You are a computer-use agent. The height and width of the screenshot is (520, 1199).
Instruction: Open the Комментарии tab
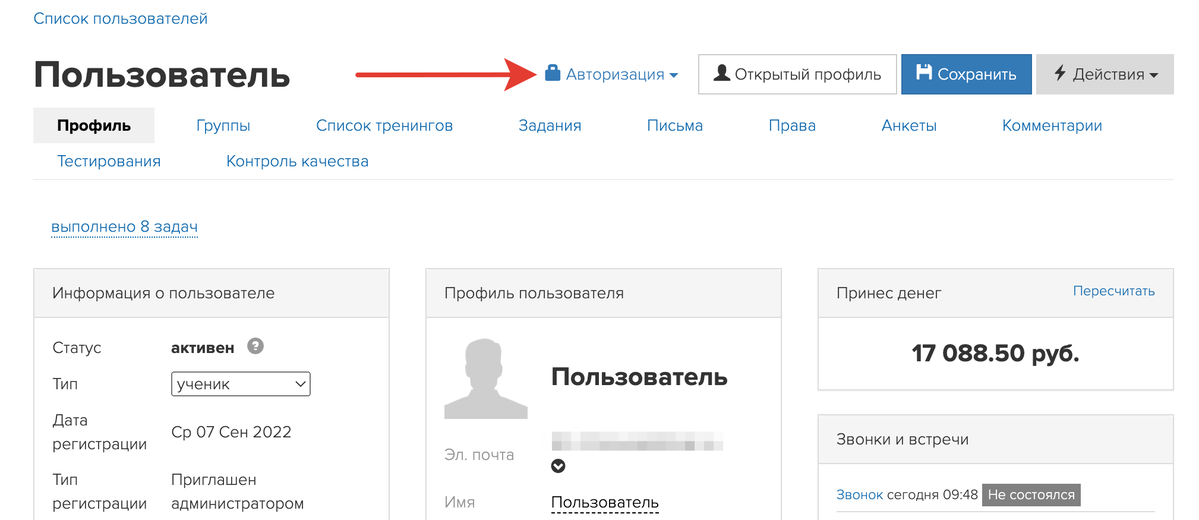point(1052,125)
